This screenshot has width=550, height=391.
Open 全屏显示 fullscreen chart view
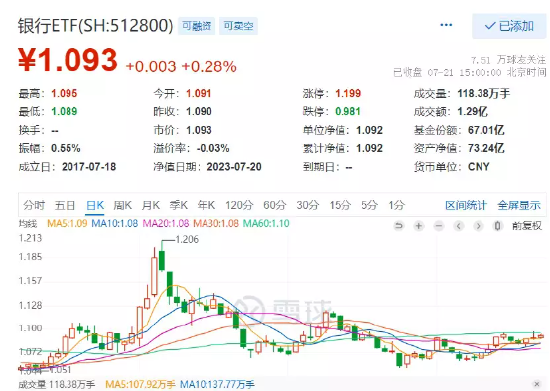coord(519,205)
